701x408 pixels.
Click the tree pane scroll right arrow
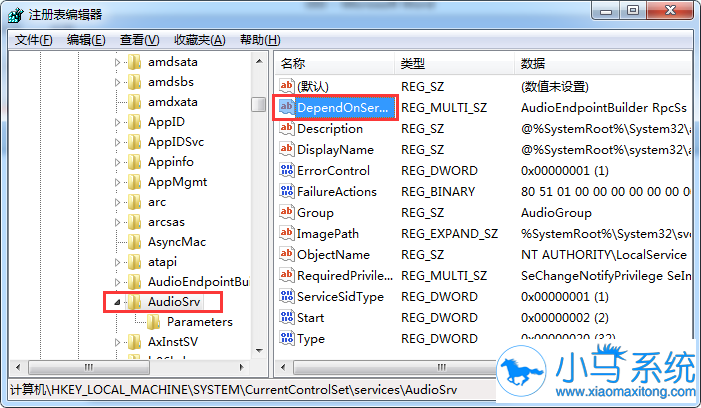point(241,367)
